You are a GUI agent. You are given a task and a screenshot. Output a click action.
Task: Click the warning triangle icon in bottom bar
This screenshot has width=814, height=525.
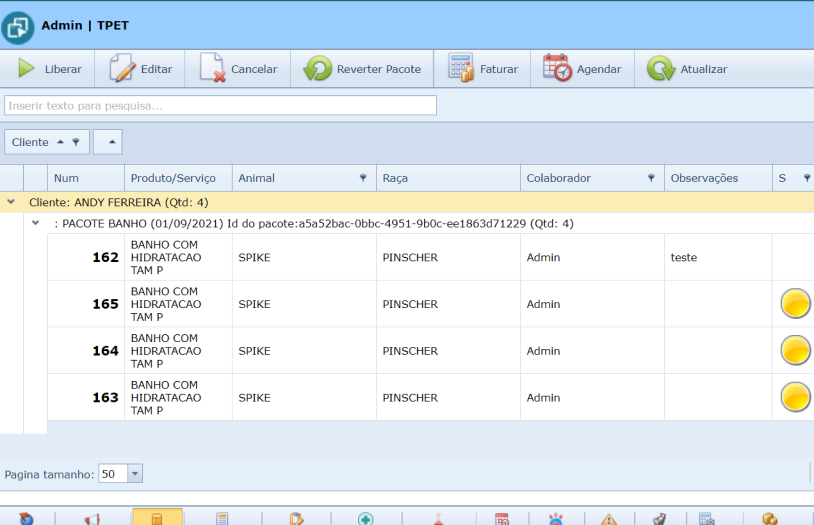(609, 519)
